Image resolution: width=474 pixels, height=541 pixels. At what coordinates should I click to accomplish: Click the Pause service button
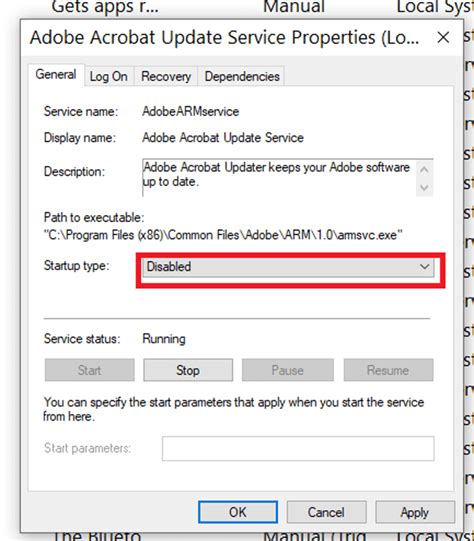(x=288, y=370)
